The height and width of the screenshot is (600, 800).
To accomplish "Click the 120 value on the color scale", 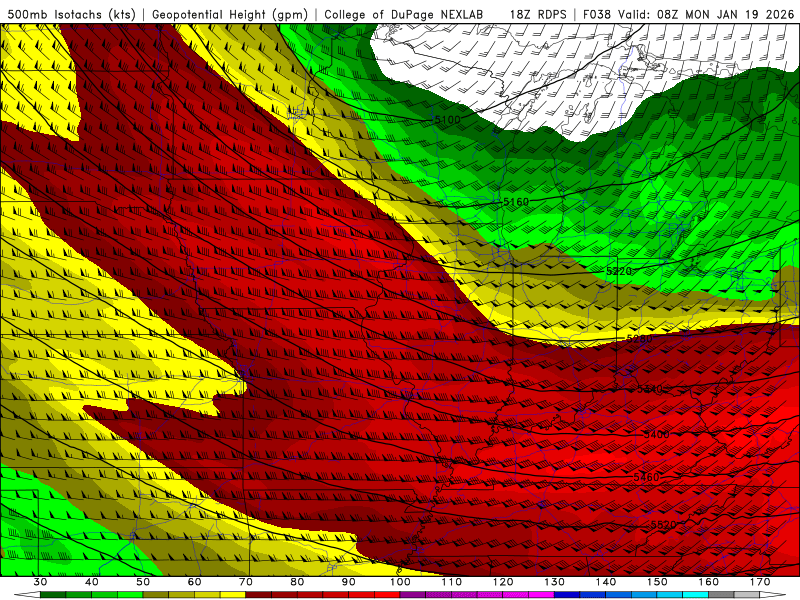I will (x=503, y=582).
